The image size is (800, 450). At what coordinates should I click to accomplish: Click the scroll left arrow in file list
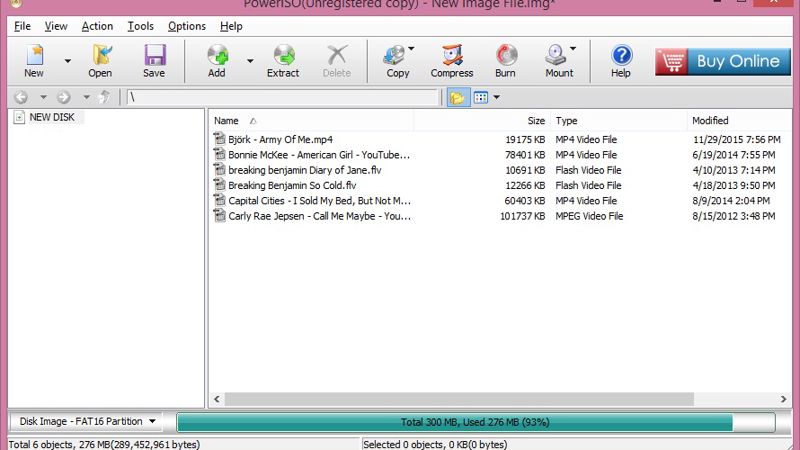(x=217, y=399)
